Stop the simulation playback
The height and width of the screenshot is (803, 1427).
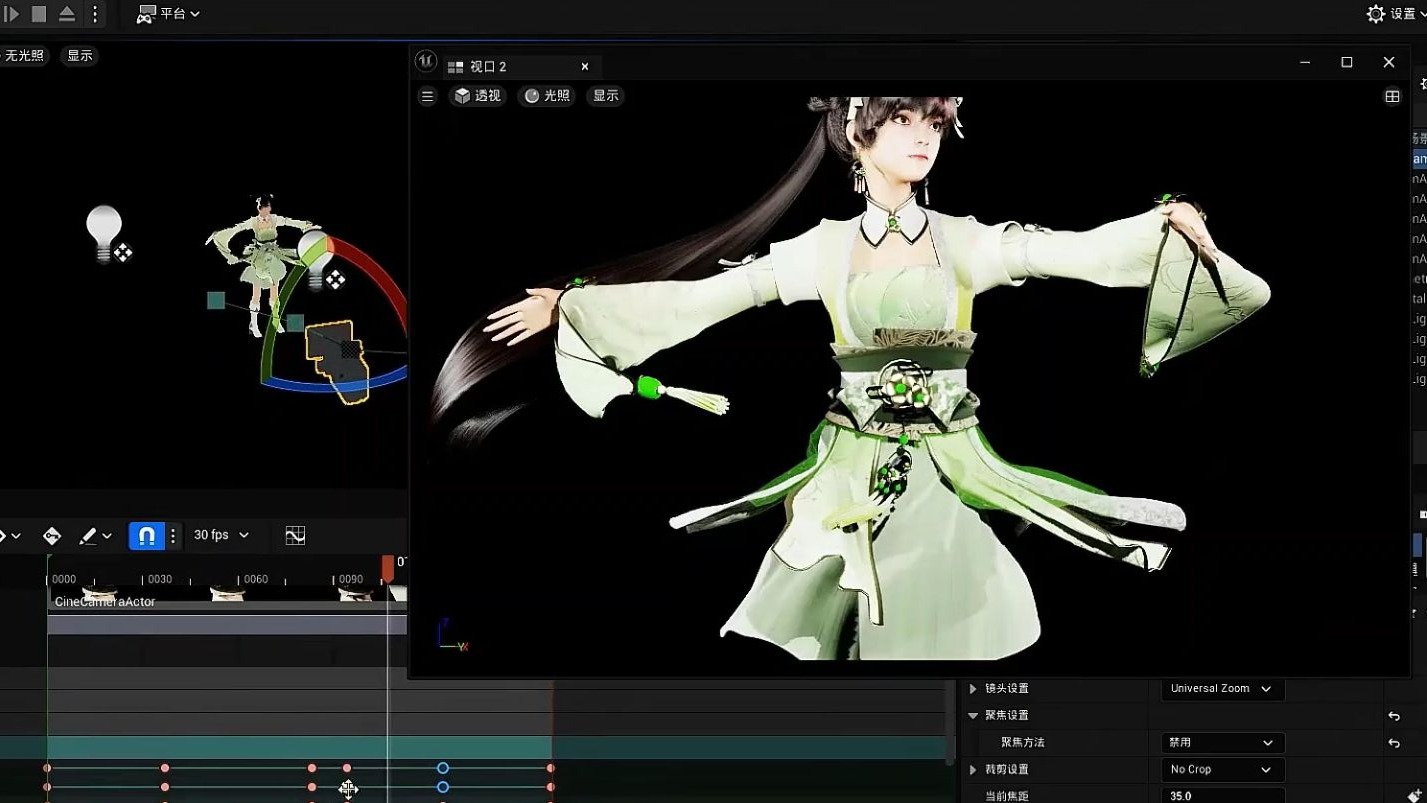click(x=39, y=14)
